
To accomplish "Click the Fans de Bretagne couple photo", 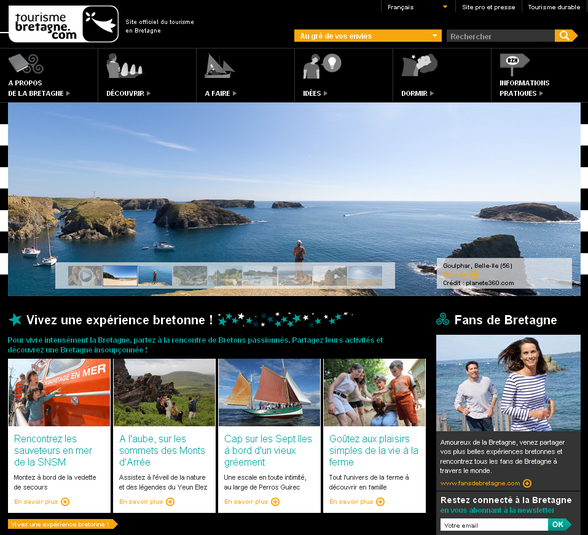I will (508, 383).
